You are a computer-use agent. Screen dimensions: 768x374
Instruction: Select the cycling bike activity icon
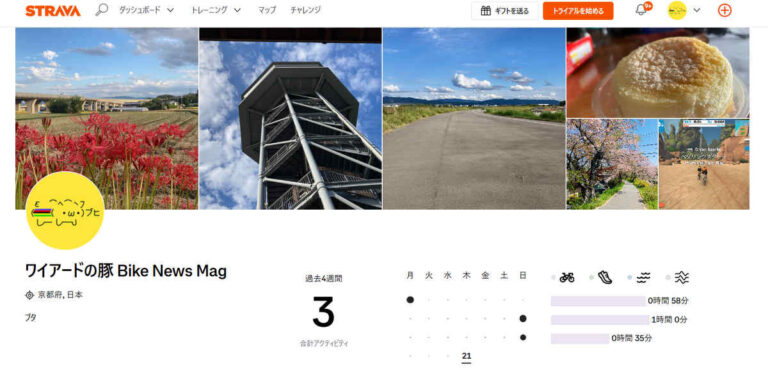[567, 278]
